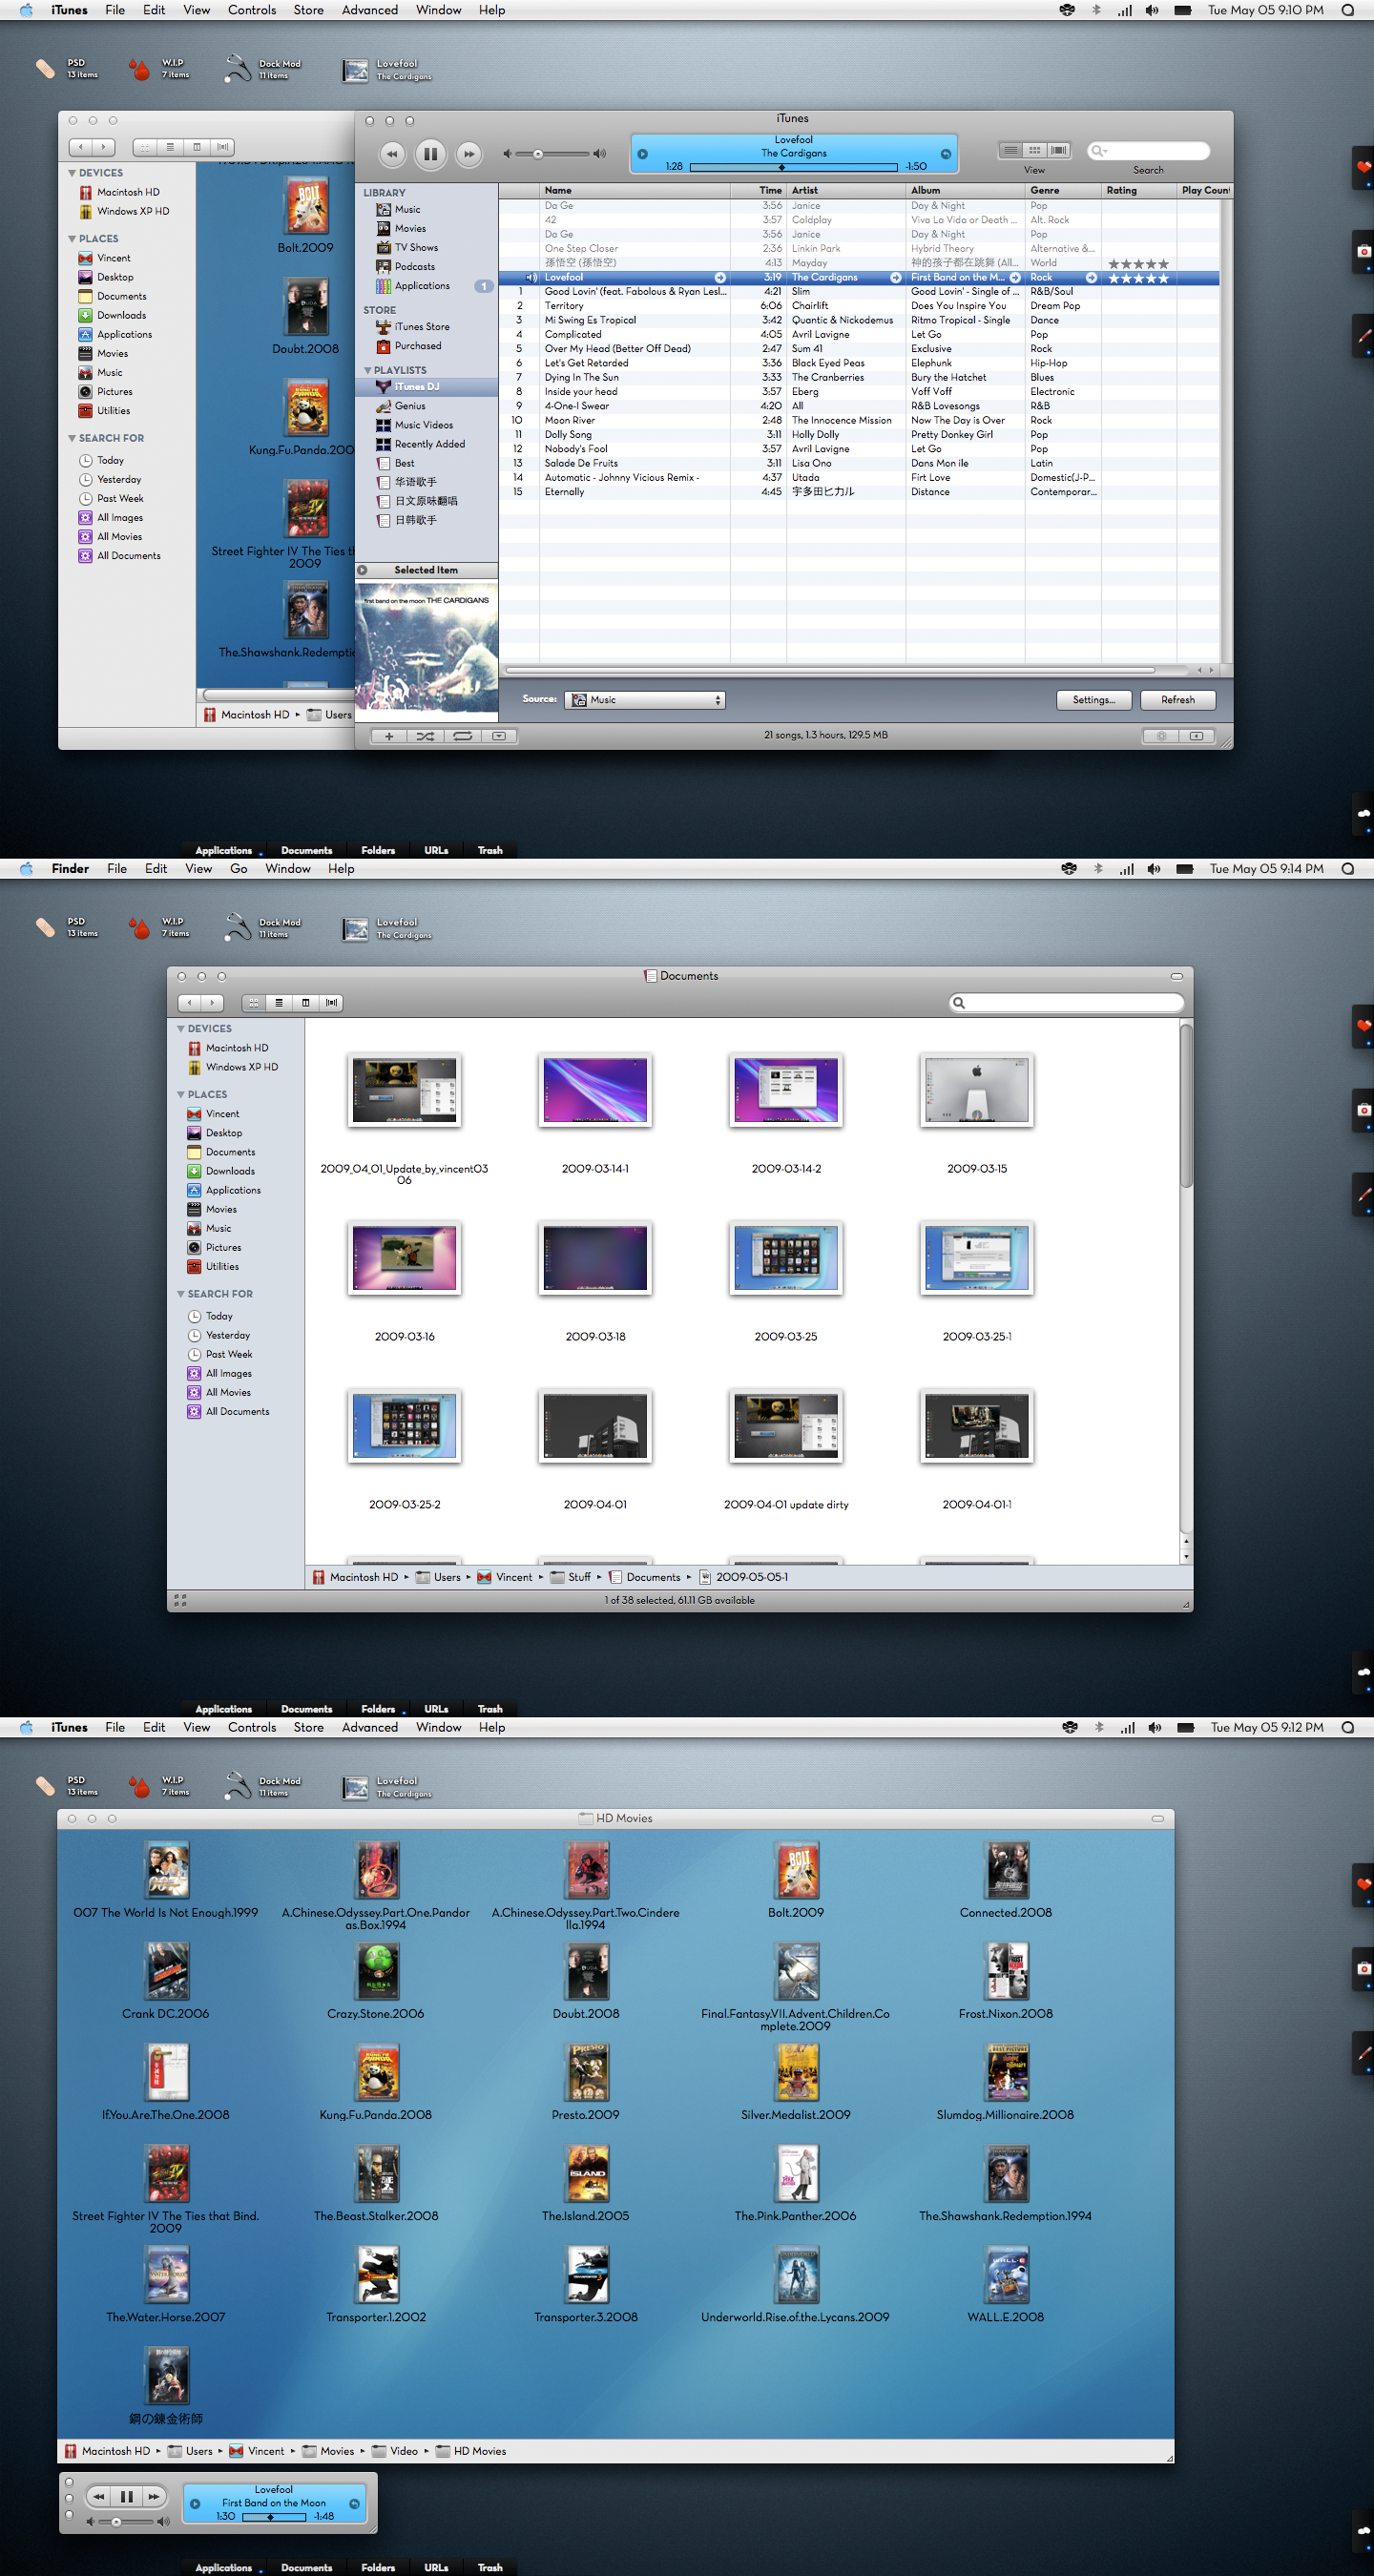
Task: Click the iTunes search field
Action: pos(1149,151)
